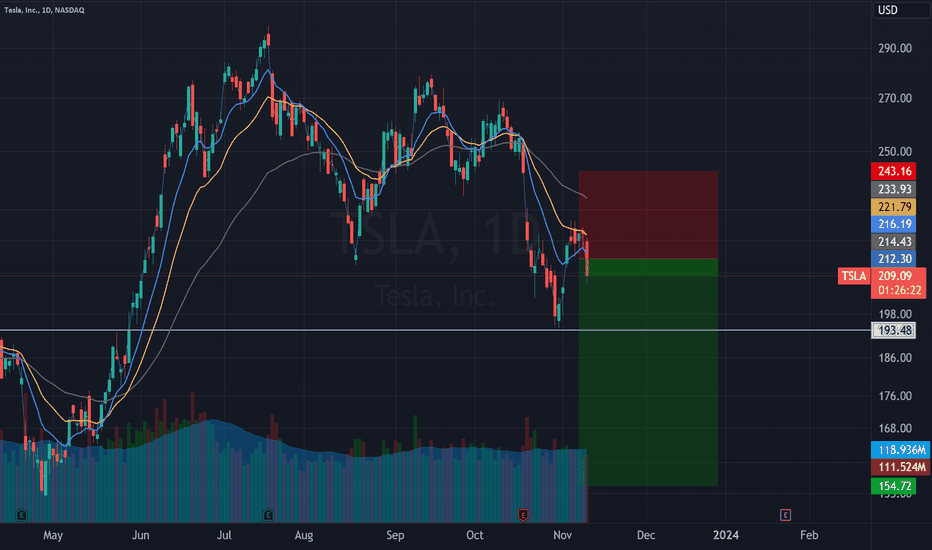Click the Sep label on time axis
932x550 pixels.
tap(395, 535)
